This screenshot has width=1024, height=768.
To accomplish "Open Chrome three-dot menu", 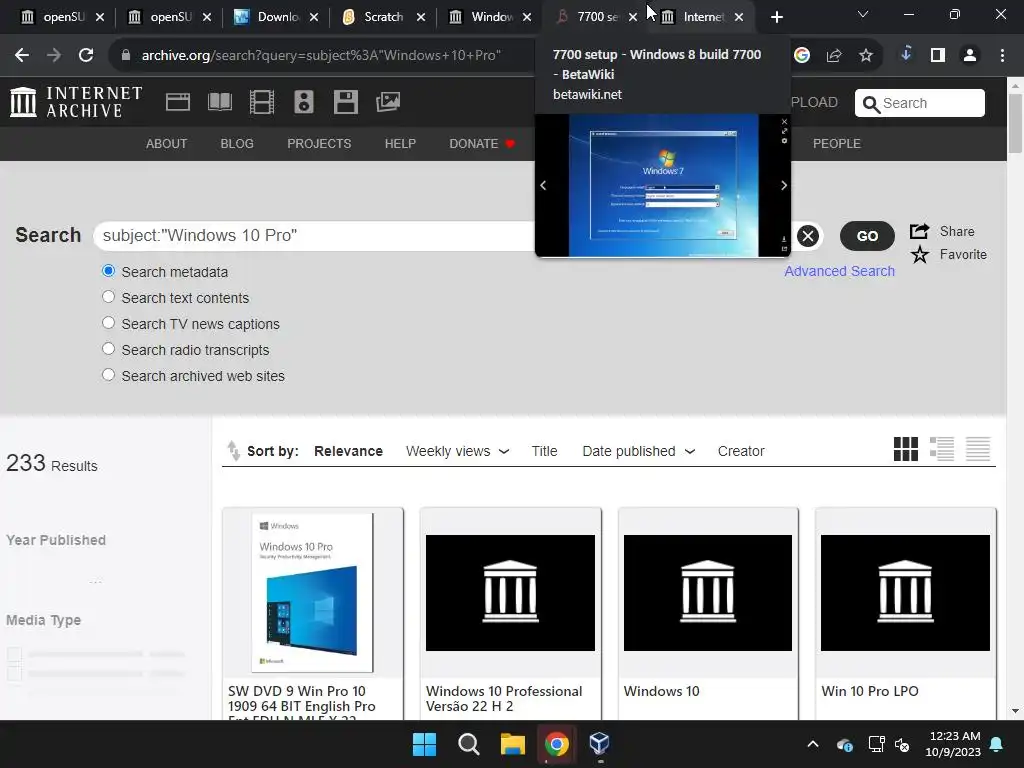I will [x=1002, y=56].
